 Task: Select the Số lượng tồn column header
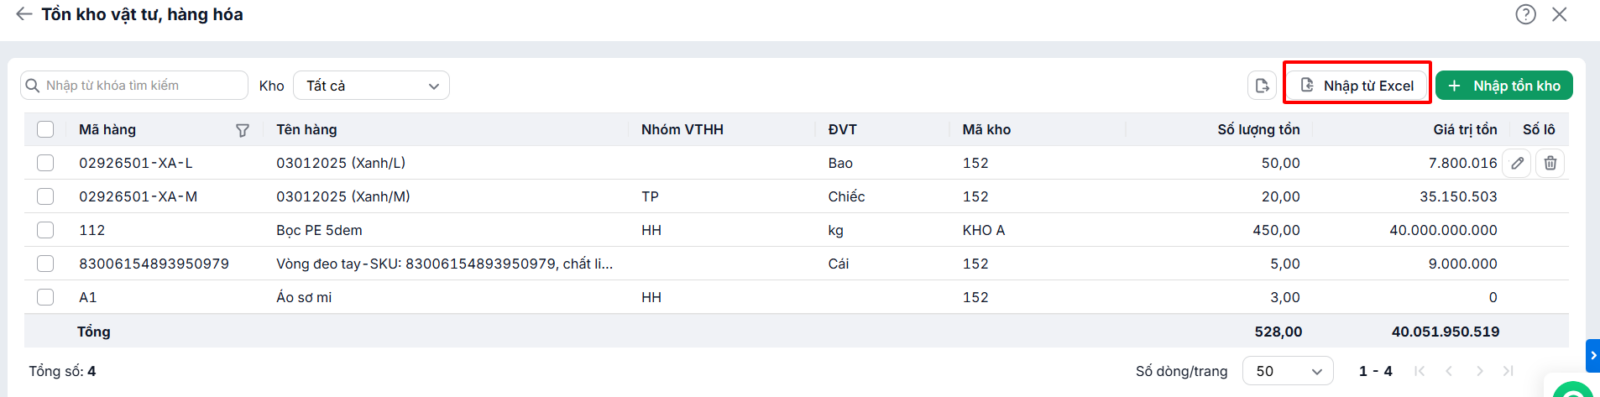(x=1258, y=130)
